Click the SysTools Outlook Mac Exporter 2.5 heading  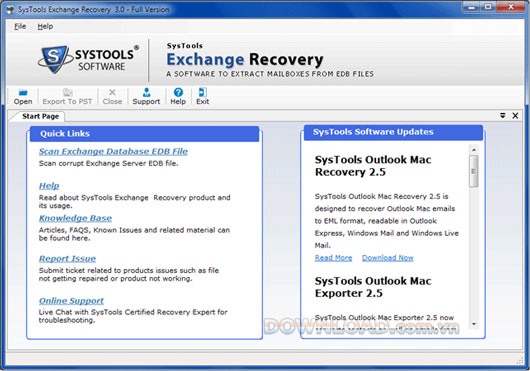[x=373, y=287]
